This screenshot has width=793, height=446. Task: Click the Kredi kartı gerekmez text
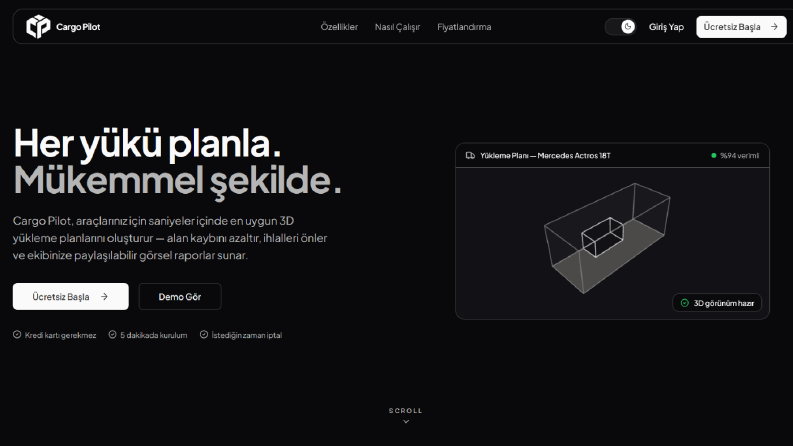point(60,335)
